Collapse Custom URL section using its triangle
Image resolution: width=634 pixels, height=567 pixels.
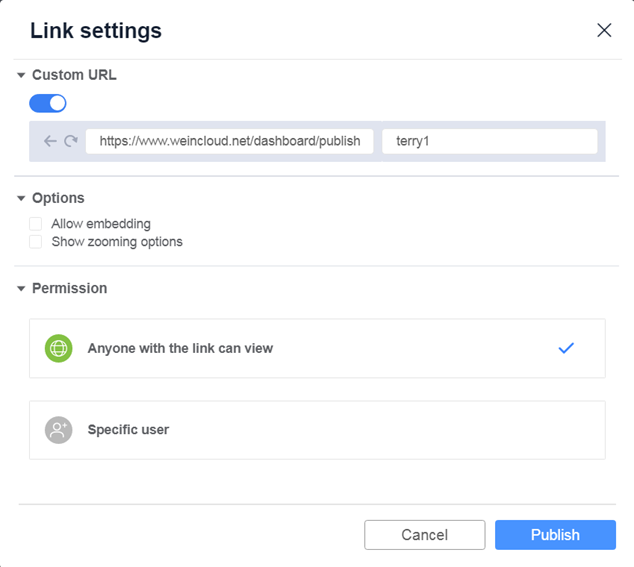coord(21,75)
